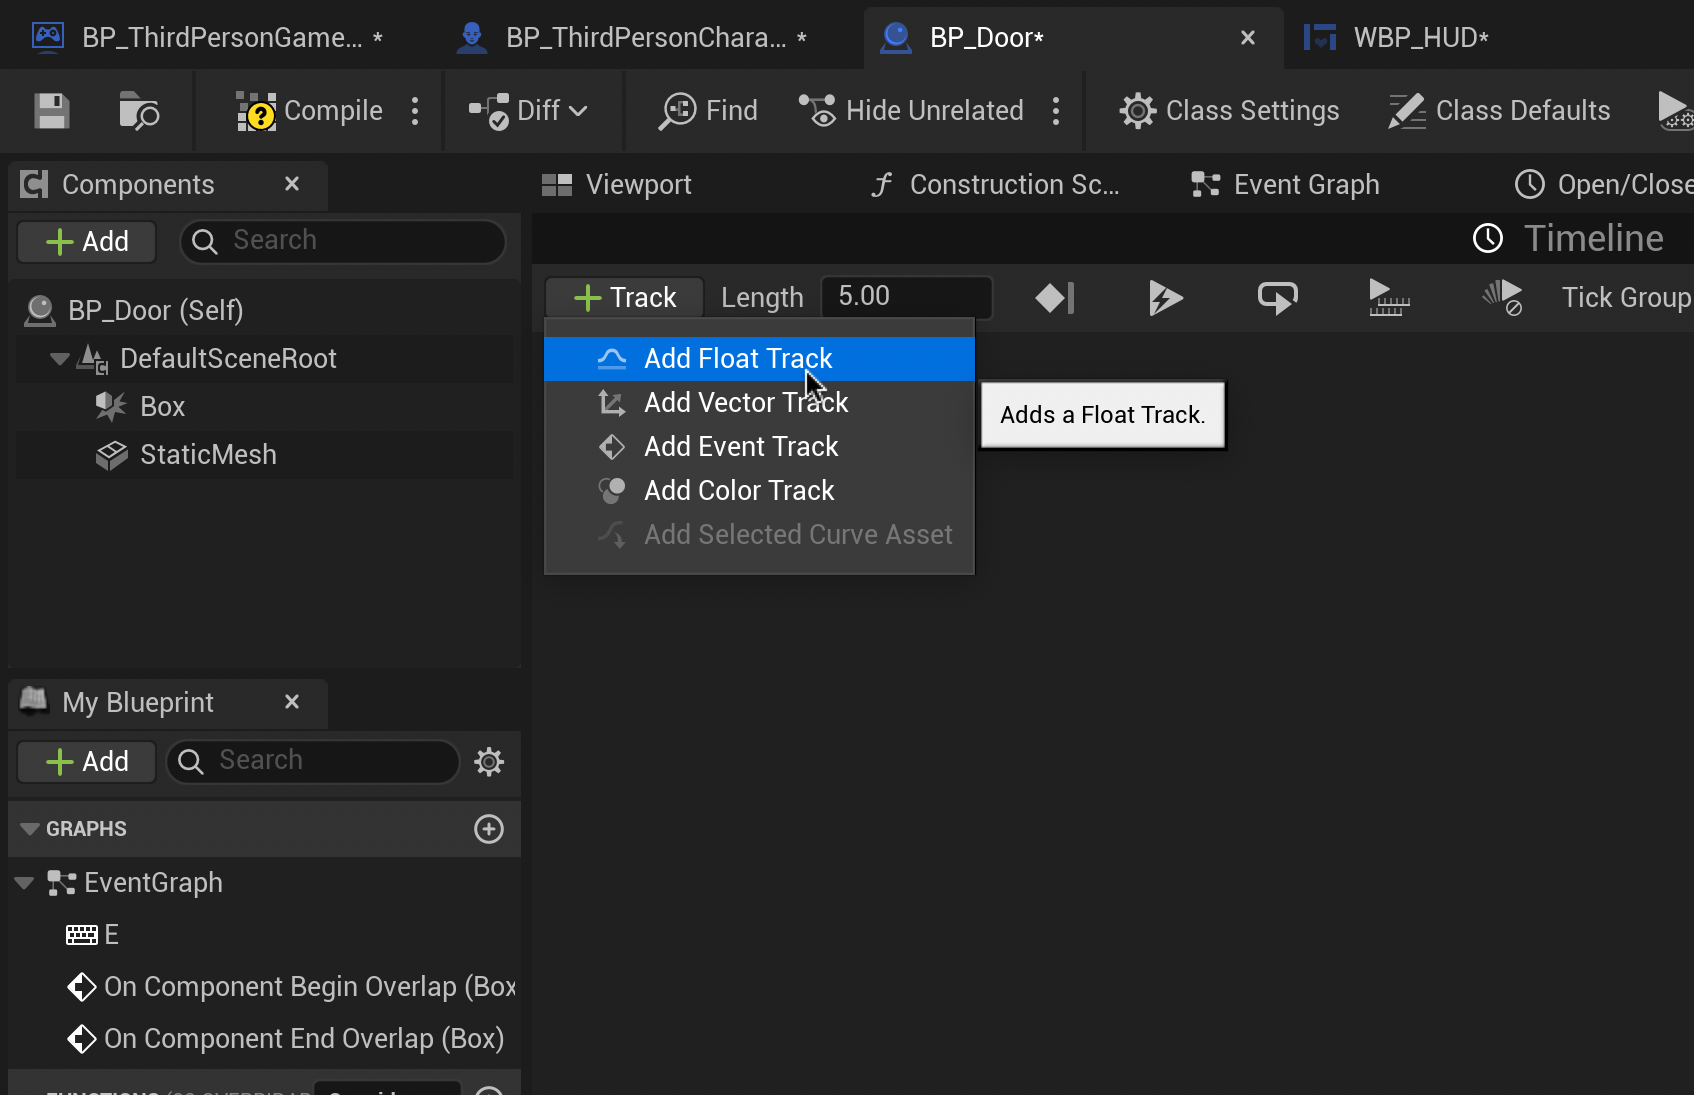Viewport: 1694px width, 1095px height.
Task: Select StaticMesh component in tree
Action: click(x=208, y=455)
